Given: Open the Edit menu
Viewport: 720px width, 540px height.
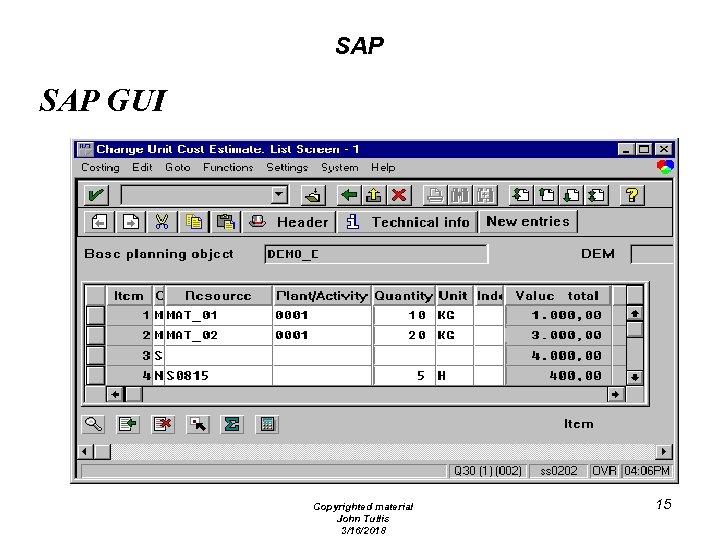Looking at the screenshot, I should 142,168.
